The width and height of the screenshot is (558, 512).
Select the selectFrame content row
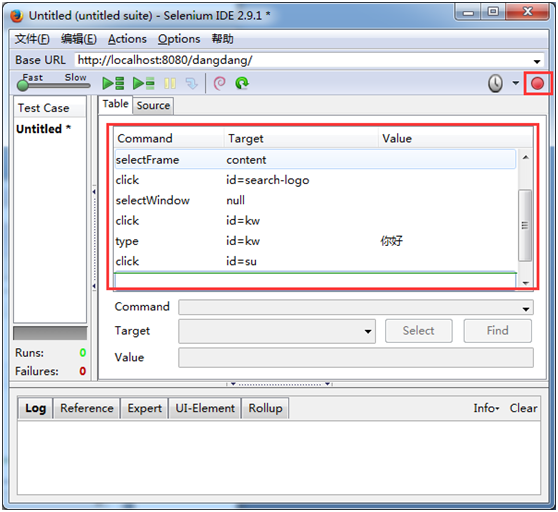click(x=315, y=160)
